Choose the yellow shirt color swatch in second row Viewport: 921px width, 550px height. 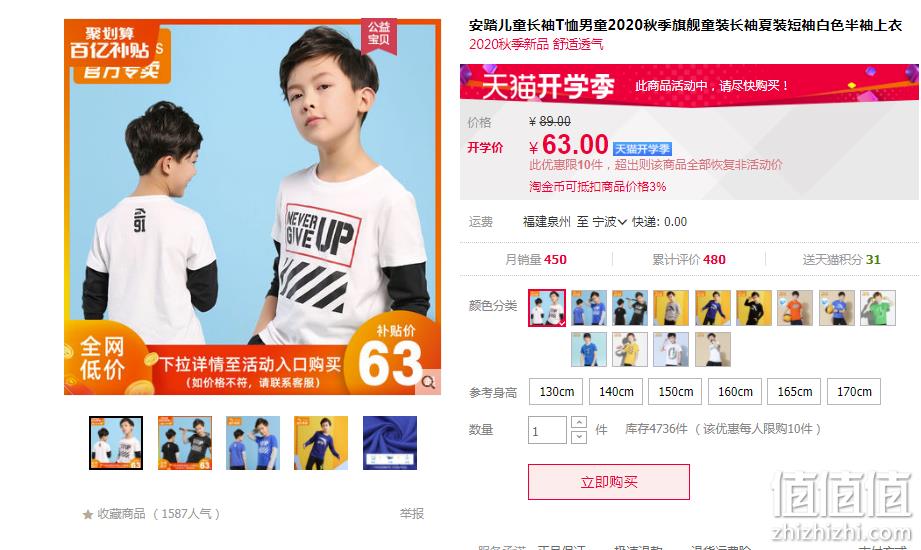[630, 350]
